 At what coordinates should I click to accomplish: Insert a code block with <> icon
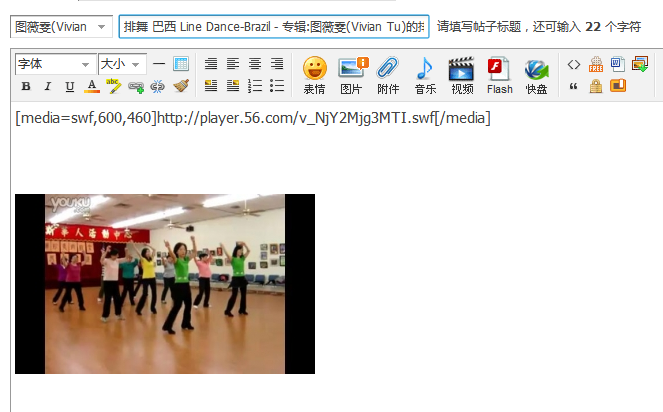(x=574, y=64)
